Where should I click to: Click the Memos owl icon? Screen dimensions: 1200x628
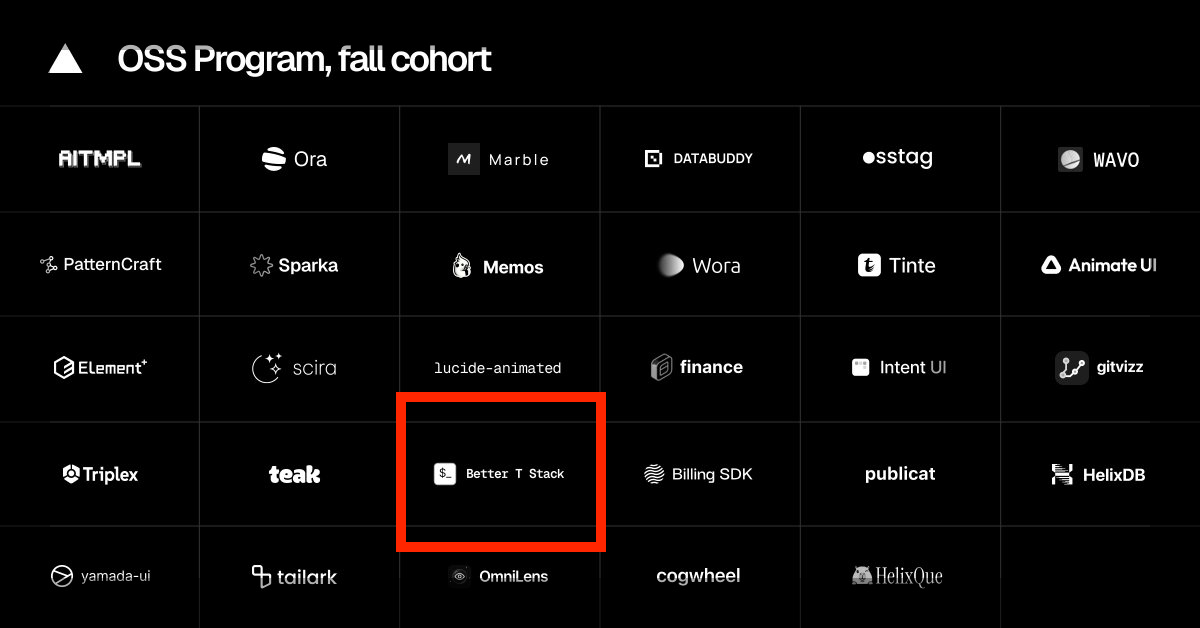(x=462, y=266)
